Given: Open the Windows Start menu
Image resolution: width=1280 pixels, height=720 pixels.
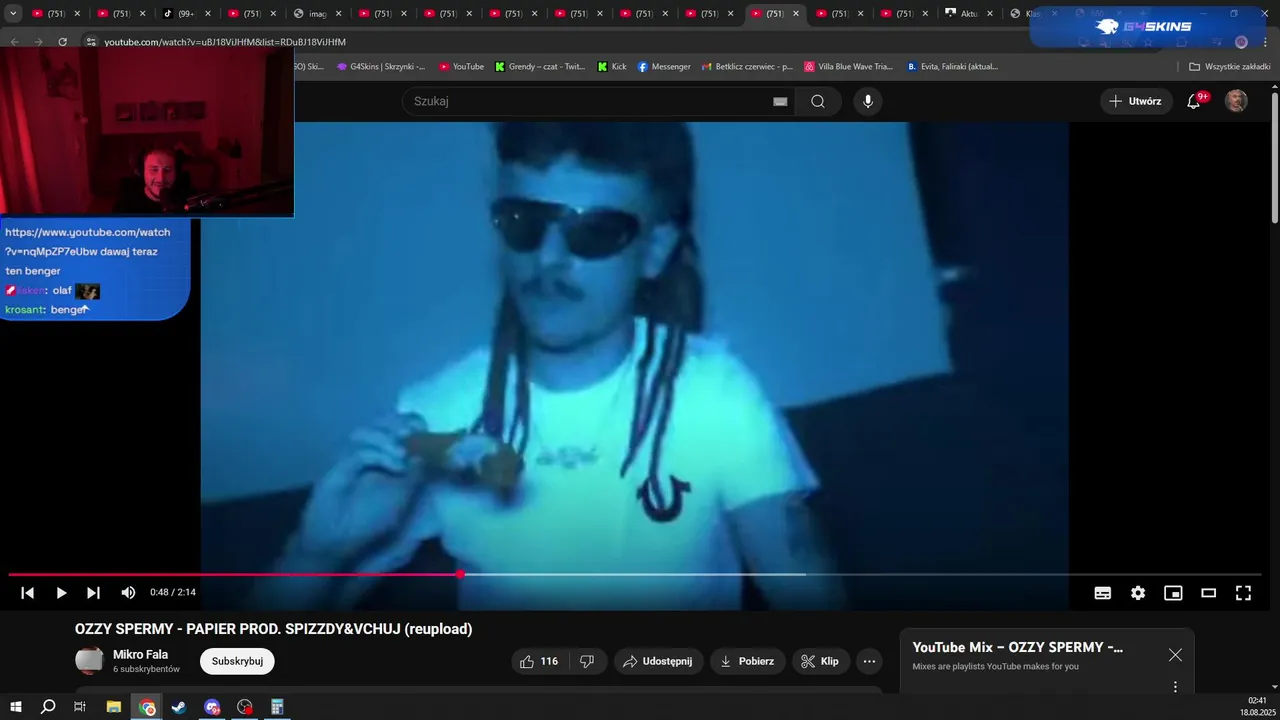Looking at the screenshot, I should [x=16, y=707].
